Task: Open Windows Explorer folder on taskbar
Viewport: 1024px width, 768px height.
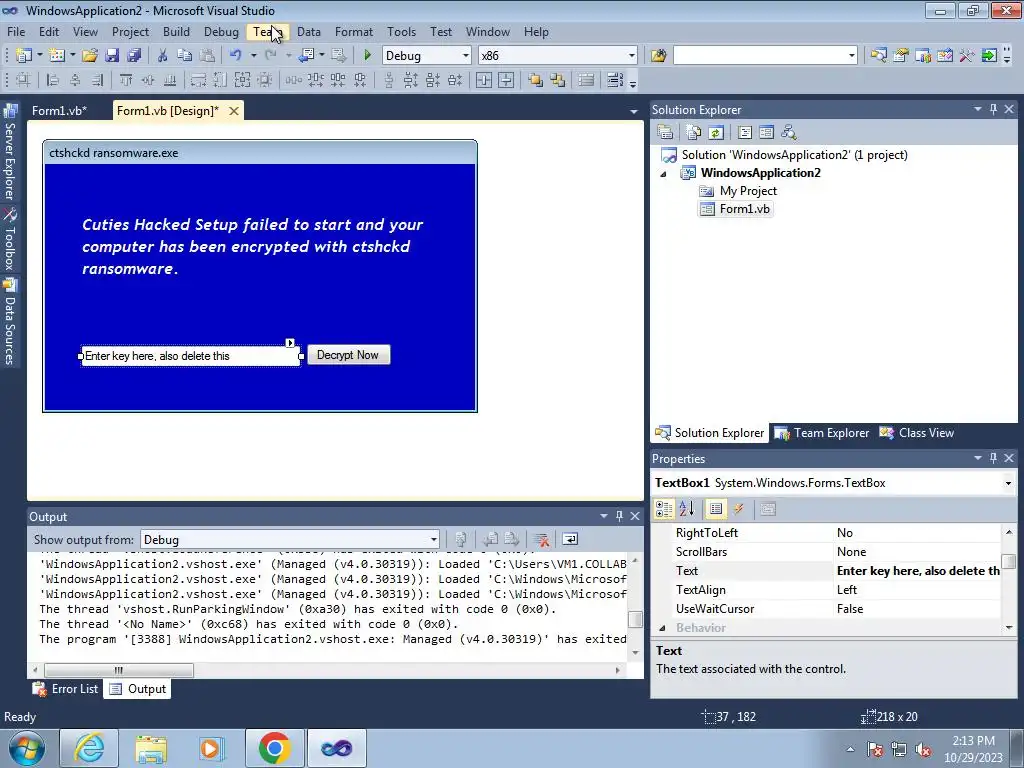Action: point(151,748)
